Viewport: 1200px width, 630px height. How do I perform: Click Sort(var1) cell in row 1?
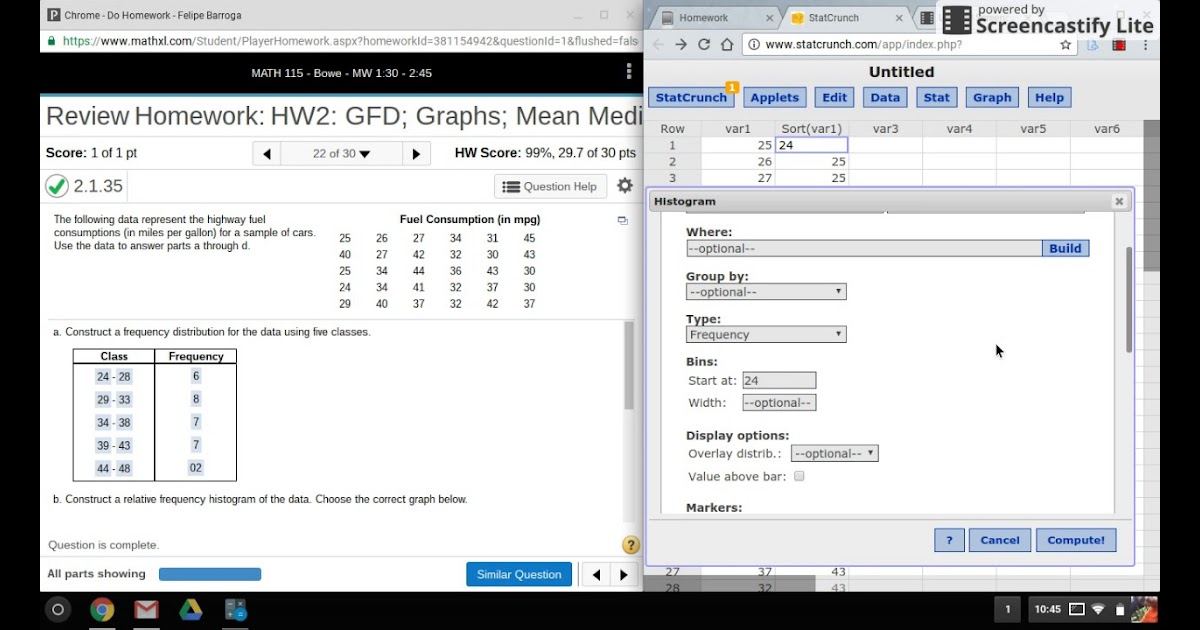pyautogui.click(x=812, y=145)
